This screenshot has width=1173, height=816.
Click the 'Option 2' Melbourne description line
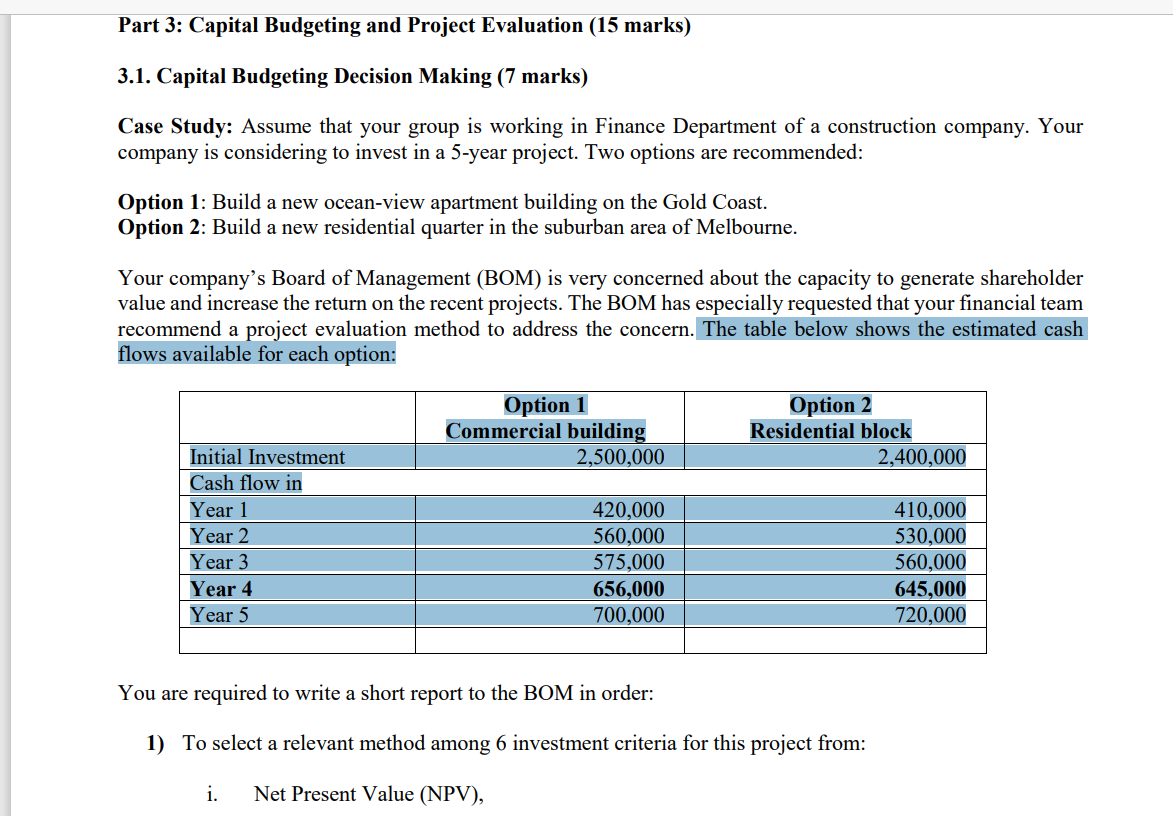click(x=457, y=227)
